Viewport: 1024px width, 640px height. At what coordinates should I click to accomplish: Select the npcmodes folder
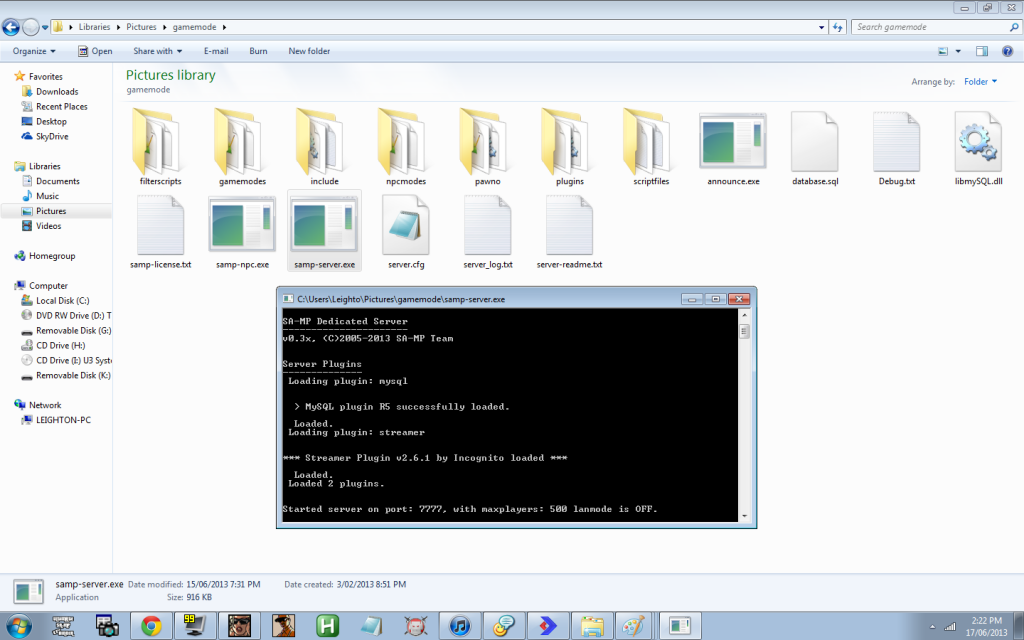[x=406, y=146]
